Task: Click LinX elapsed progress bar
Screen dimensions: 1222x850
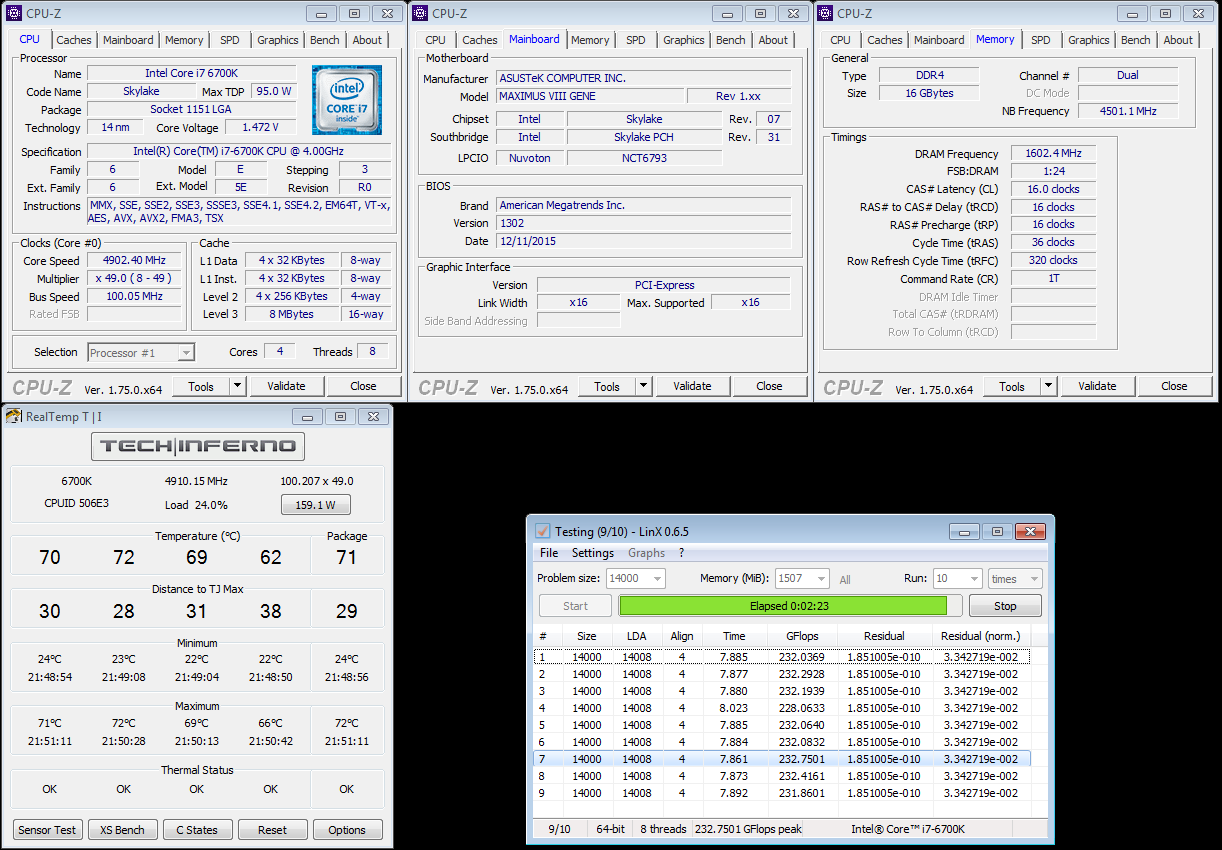Action: coord(790,606)
